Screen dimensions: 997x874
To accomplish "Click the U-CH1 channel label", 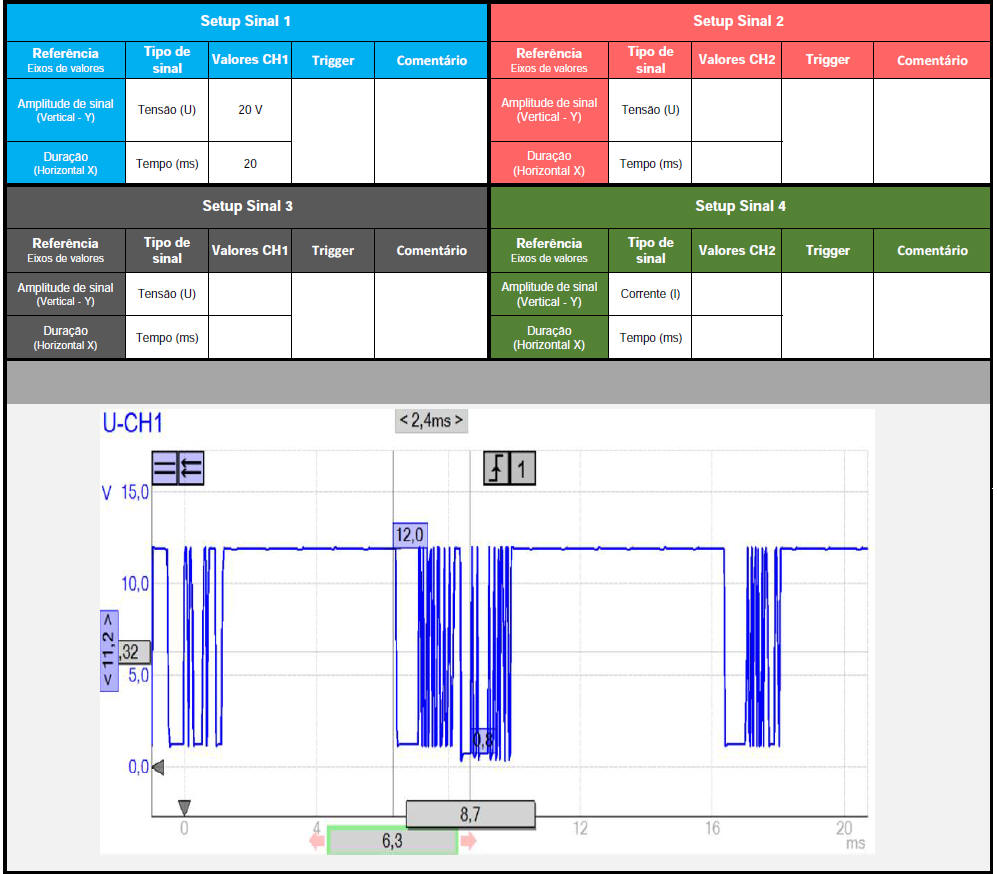I will tap(133, 423).
